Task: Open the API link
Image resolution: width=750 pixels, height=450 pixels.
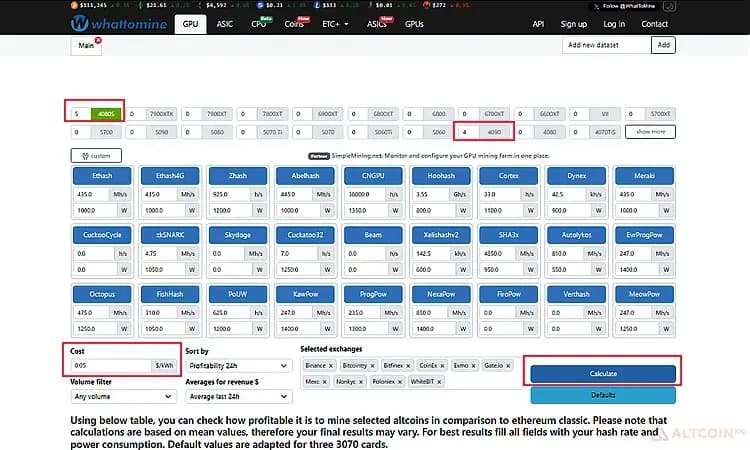Action: tap(538, 24)
